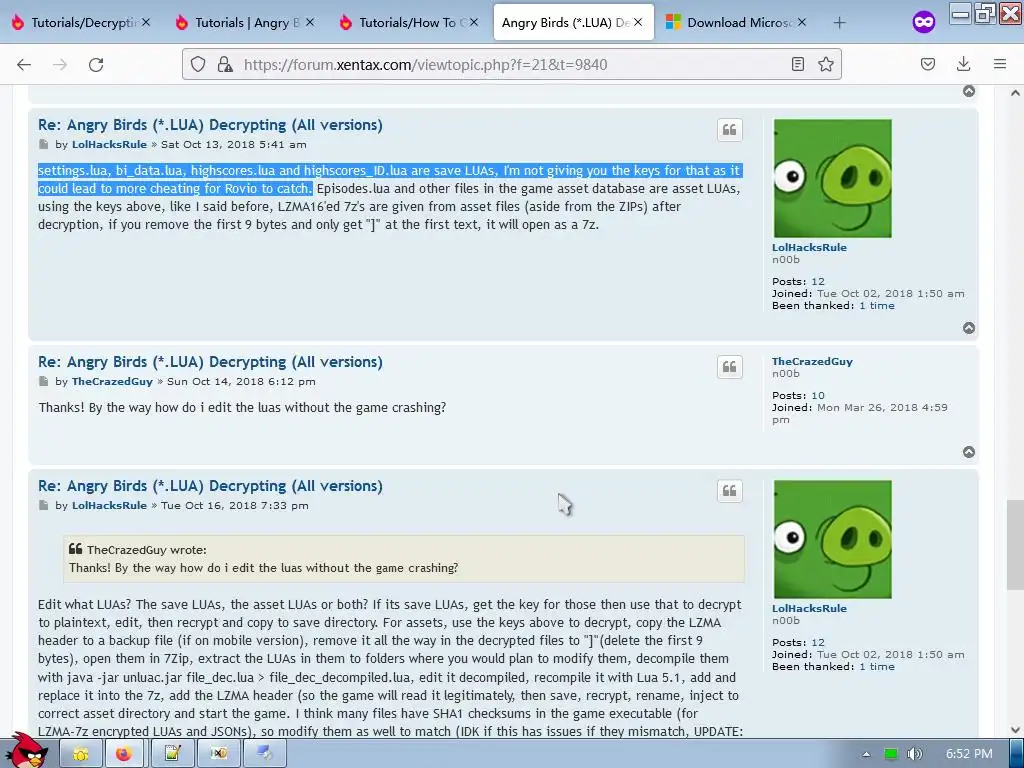Switch to Tutorials | Angry Birds tab
The height and width of the screenshot is (768, 1024).
(x=245, y=23)
